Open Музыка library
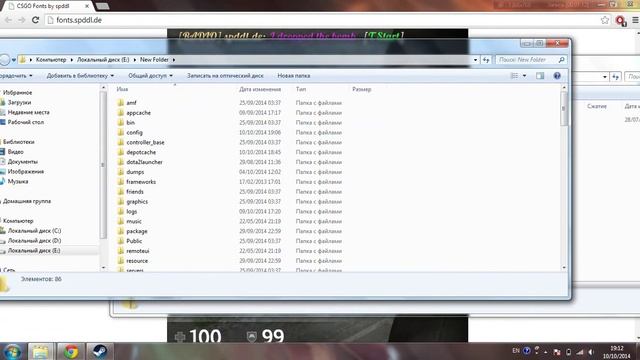Screen dimensions: 640x360 [18, 181]
